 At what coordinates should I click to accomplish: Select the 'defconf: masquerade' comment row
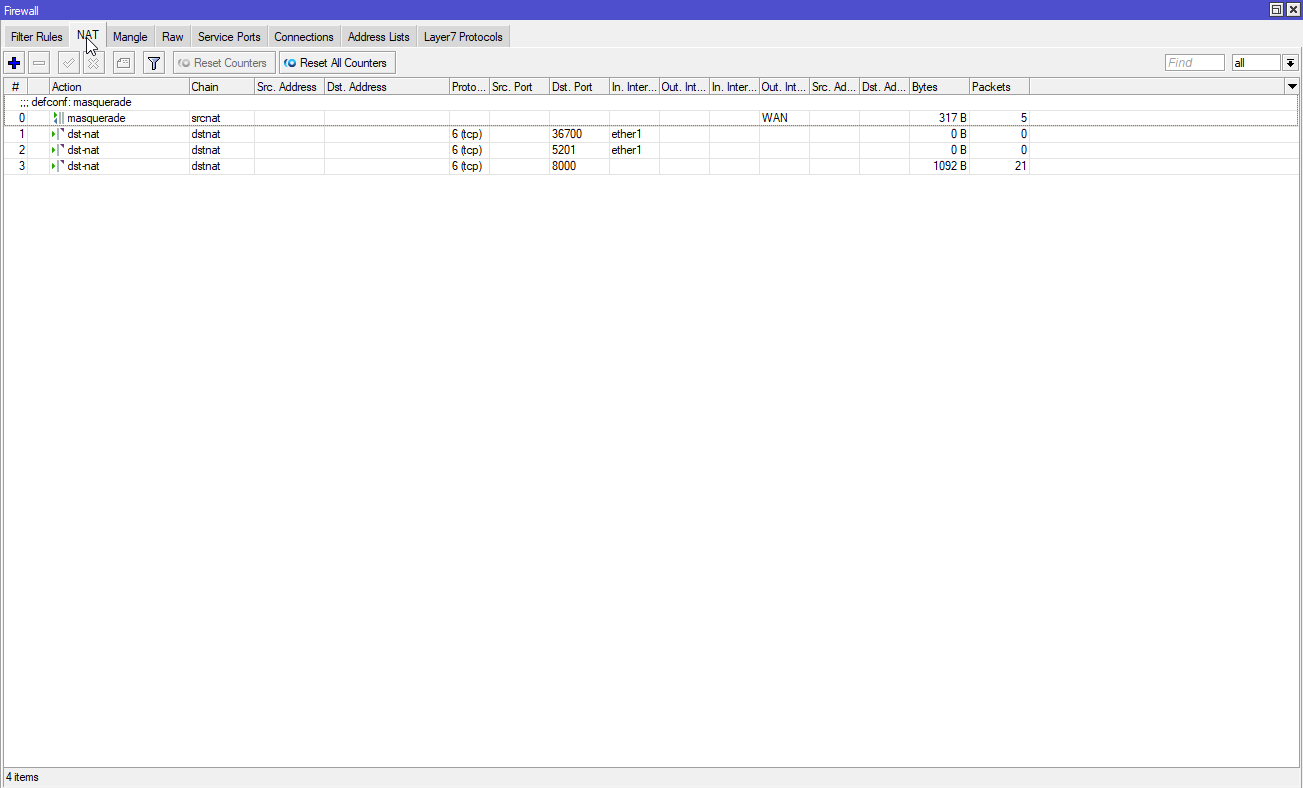(x=651, y=102)
